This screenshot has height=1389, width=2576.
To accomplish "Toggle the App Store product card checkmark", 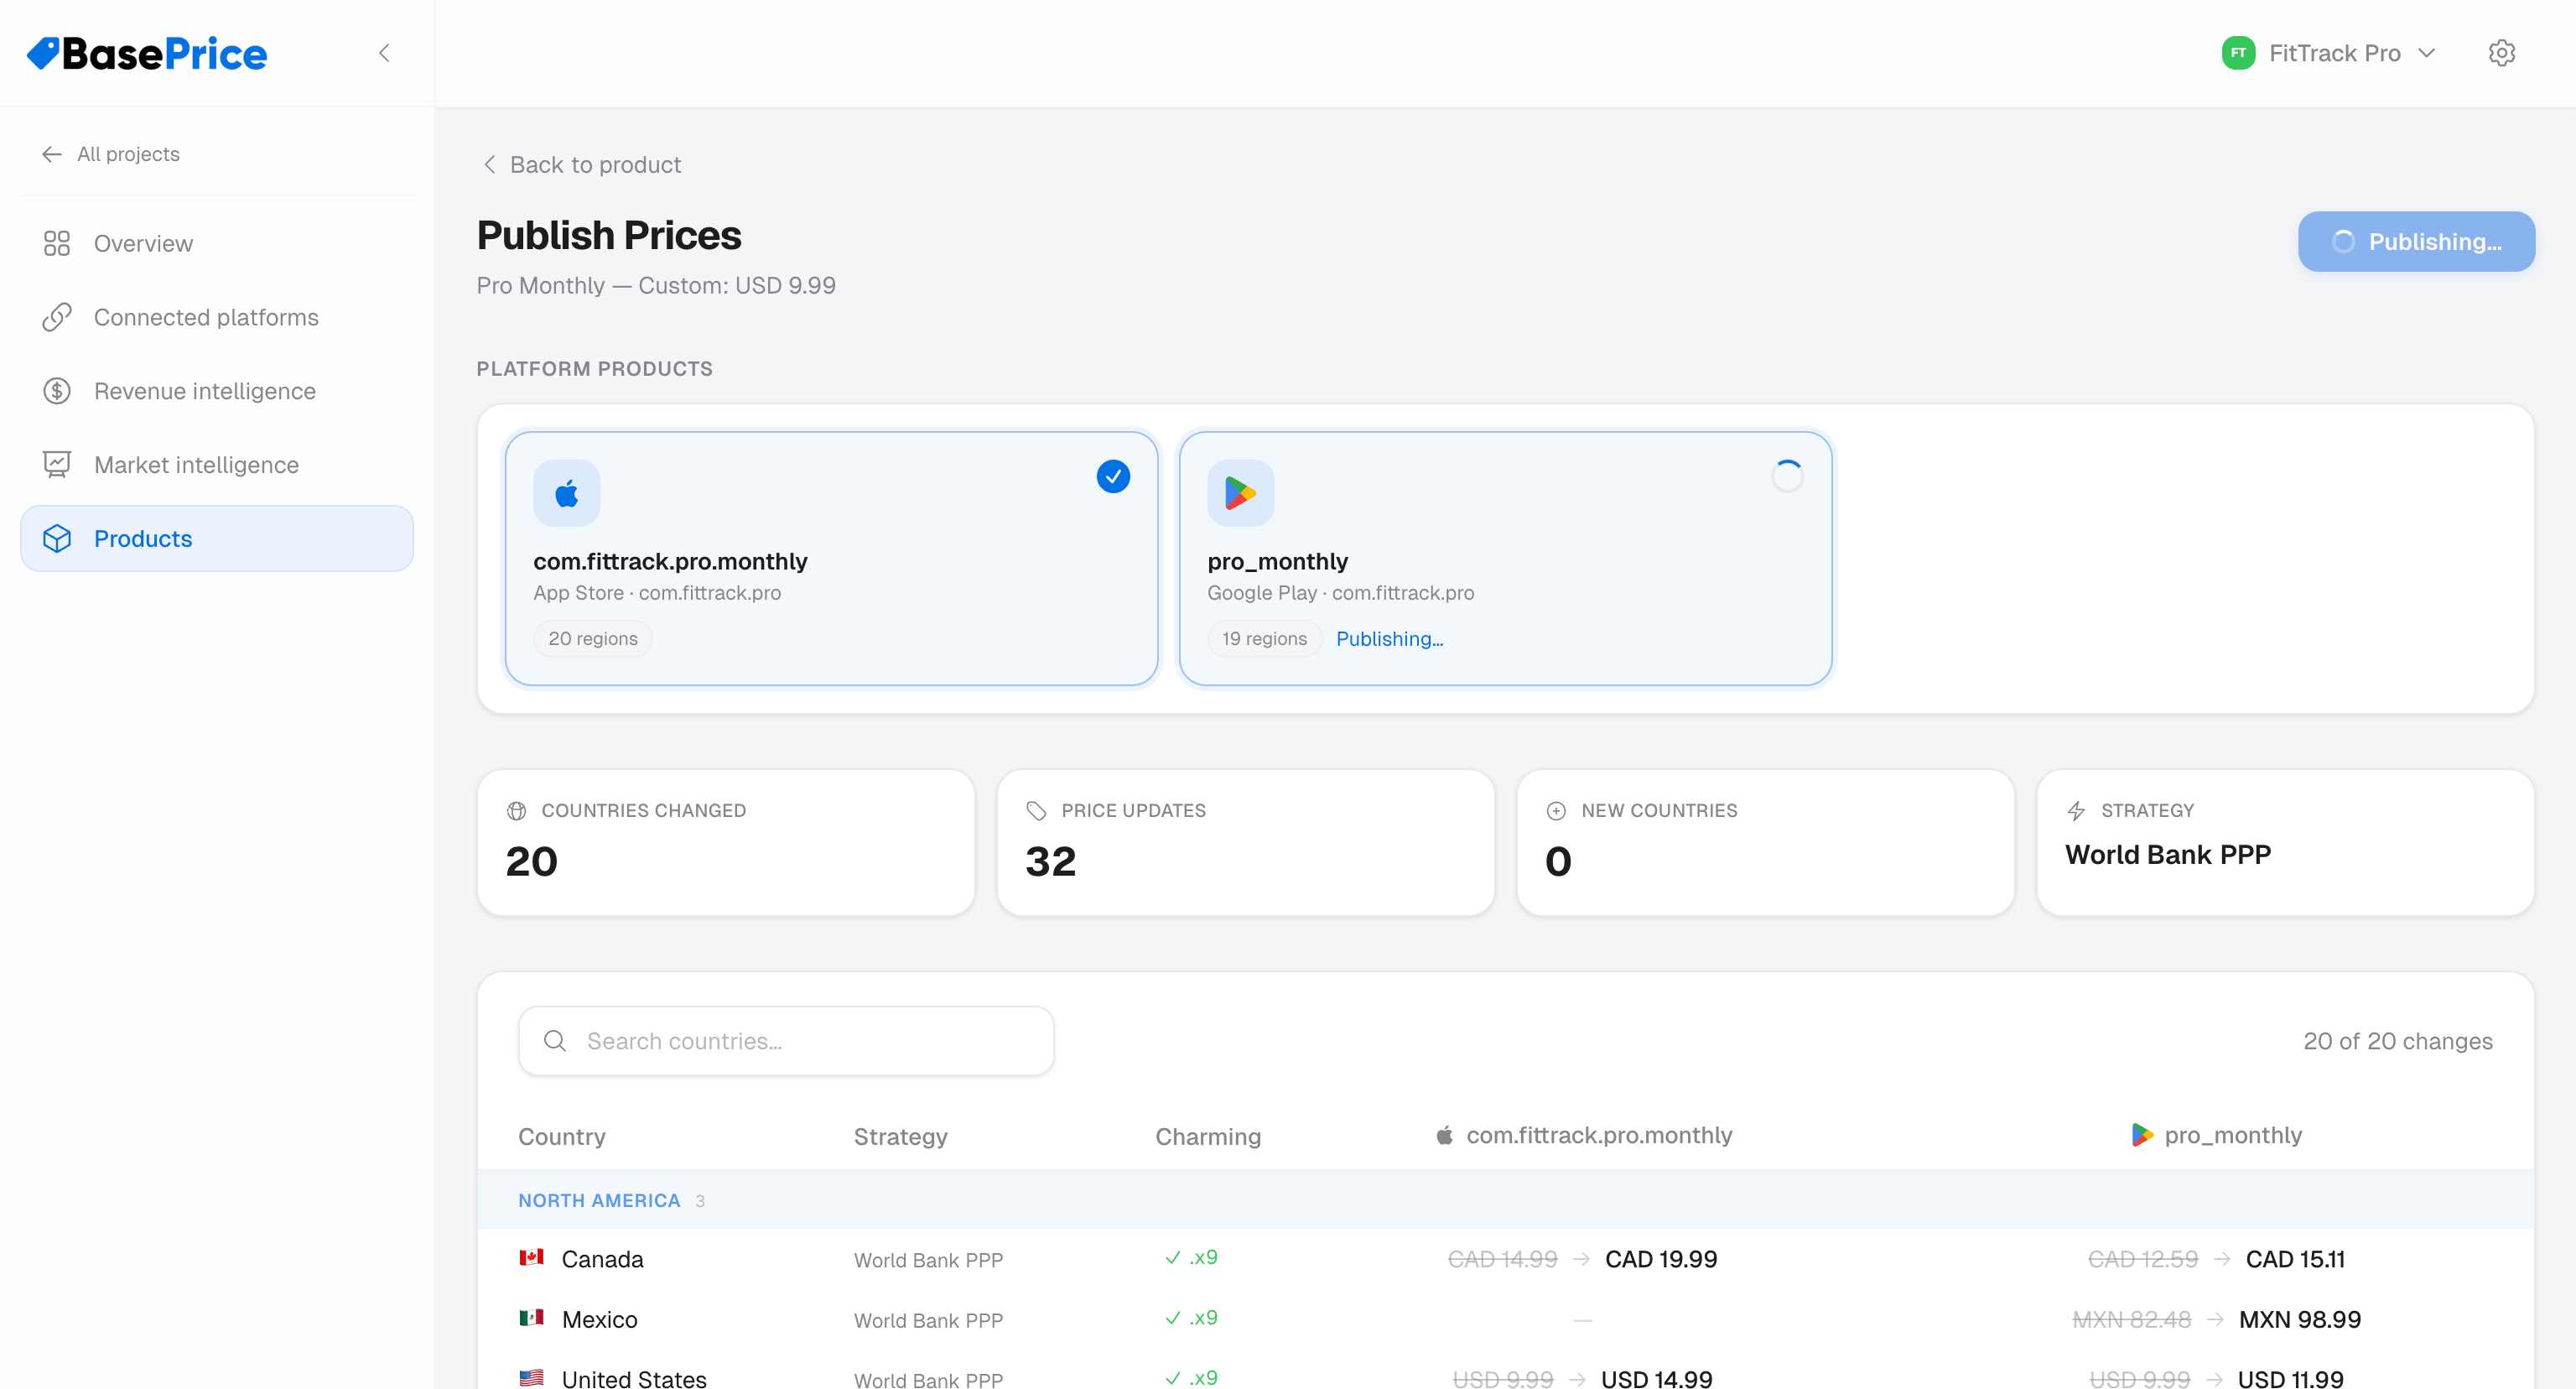I will click(x=1113, y=477).
